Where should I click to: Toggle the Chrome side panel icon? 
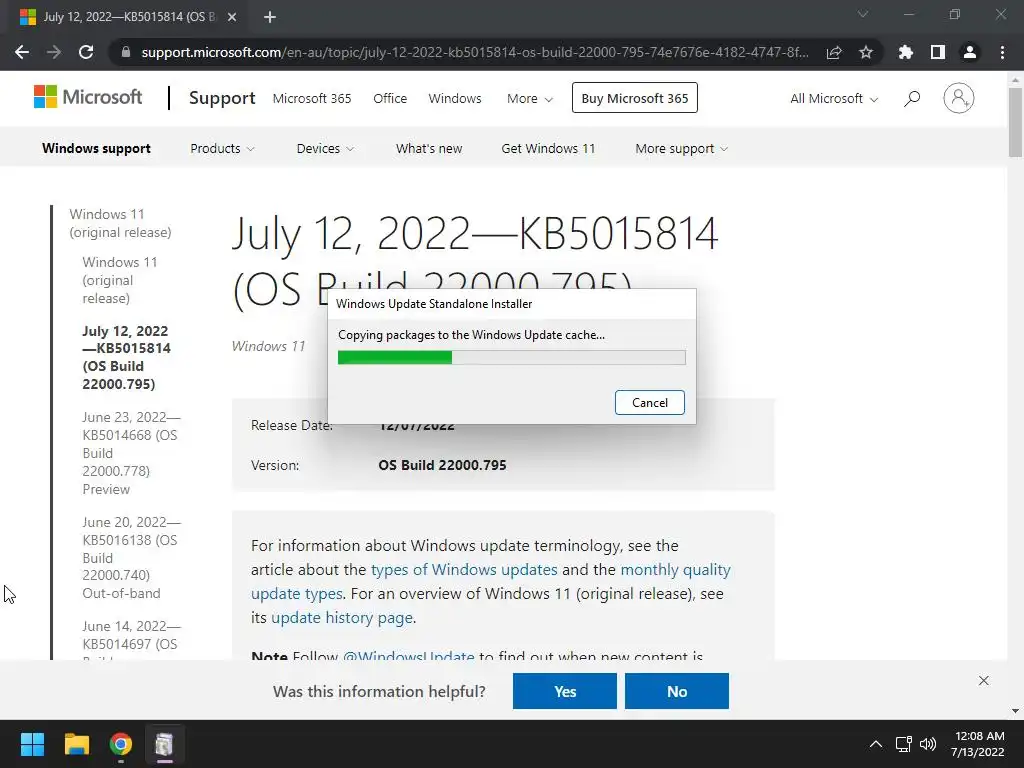pyautogui.click(x=938, y=52)
